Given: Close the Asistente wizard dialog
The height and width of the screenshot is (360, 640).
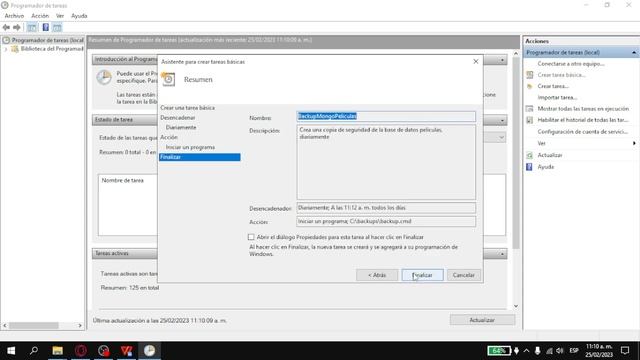Looking at the screenshot, I should coord(476,61).
